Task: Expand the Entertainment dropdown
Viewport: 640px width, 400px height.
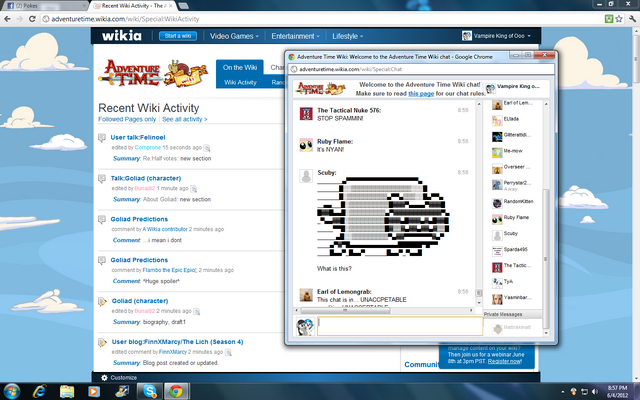Action: pos(295,36)
